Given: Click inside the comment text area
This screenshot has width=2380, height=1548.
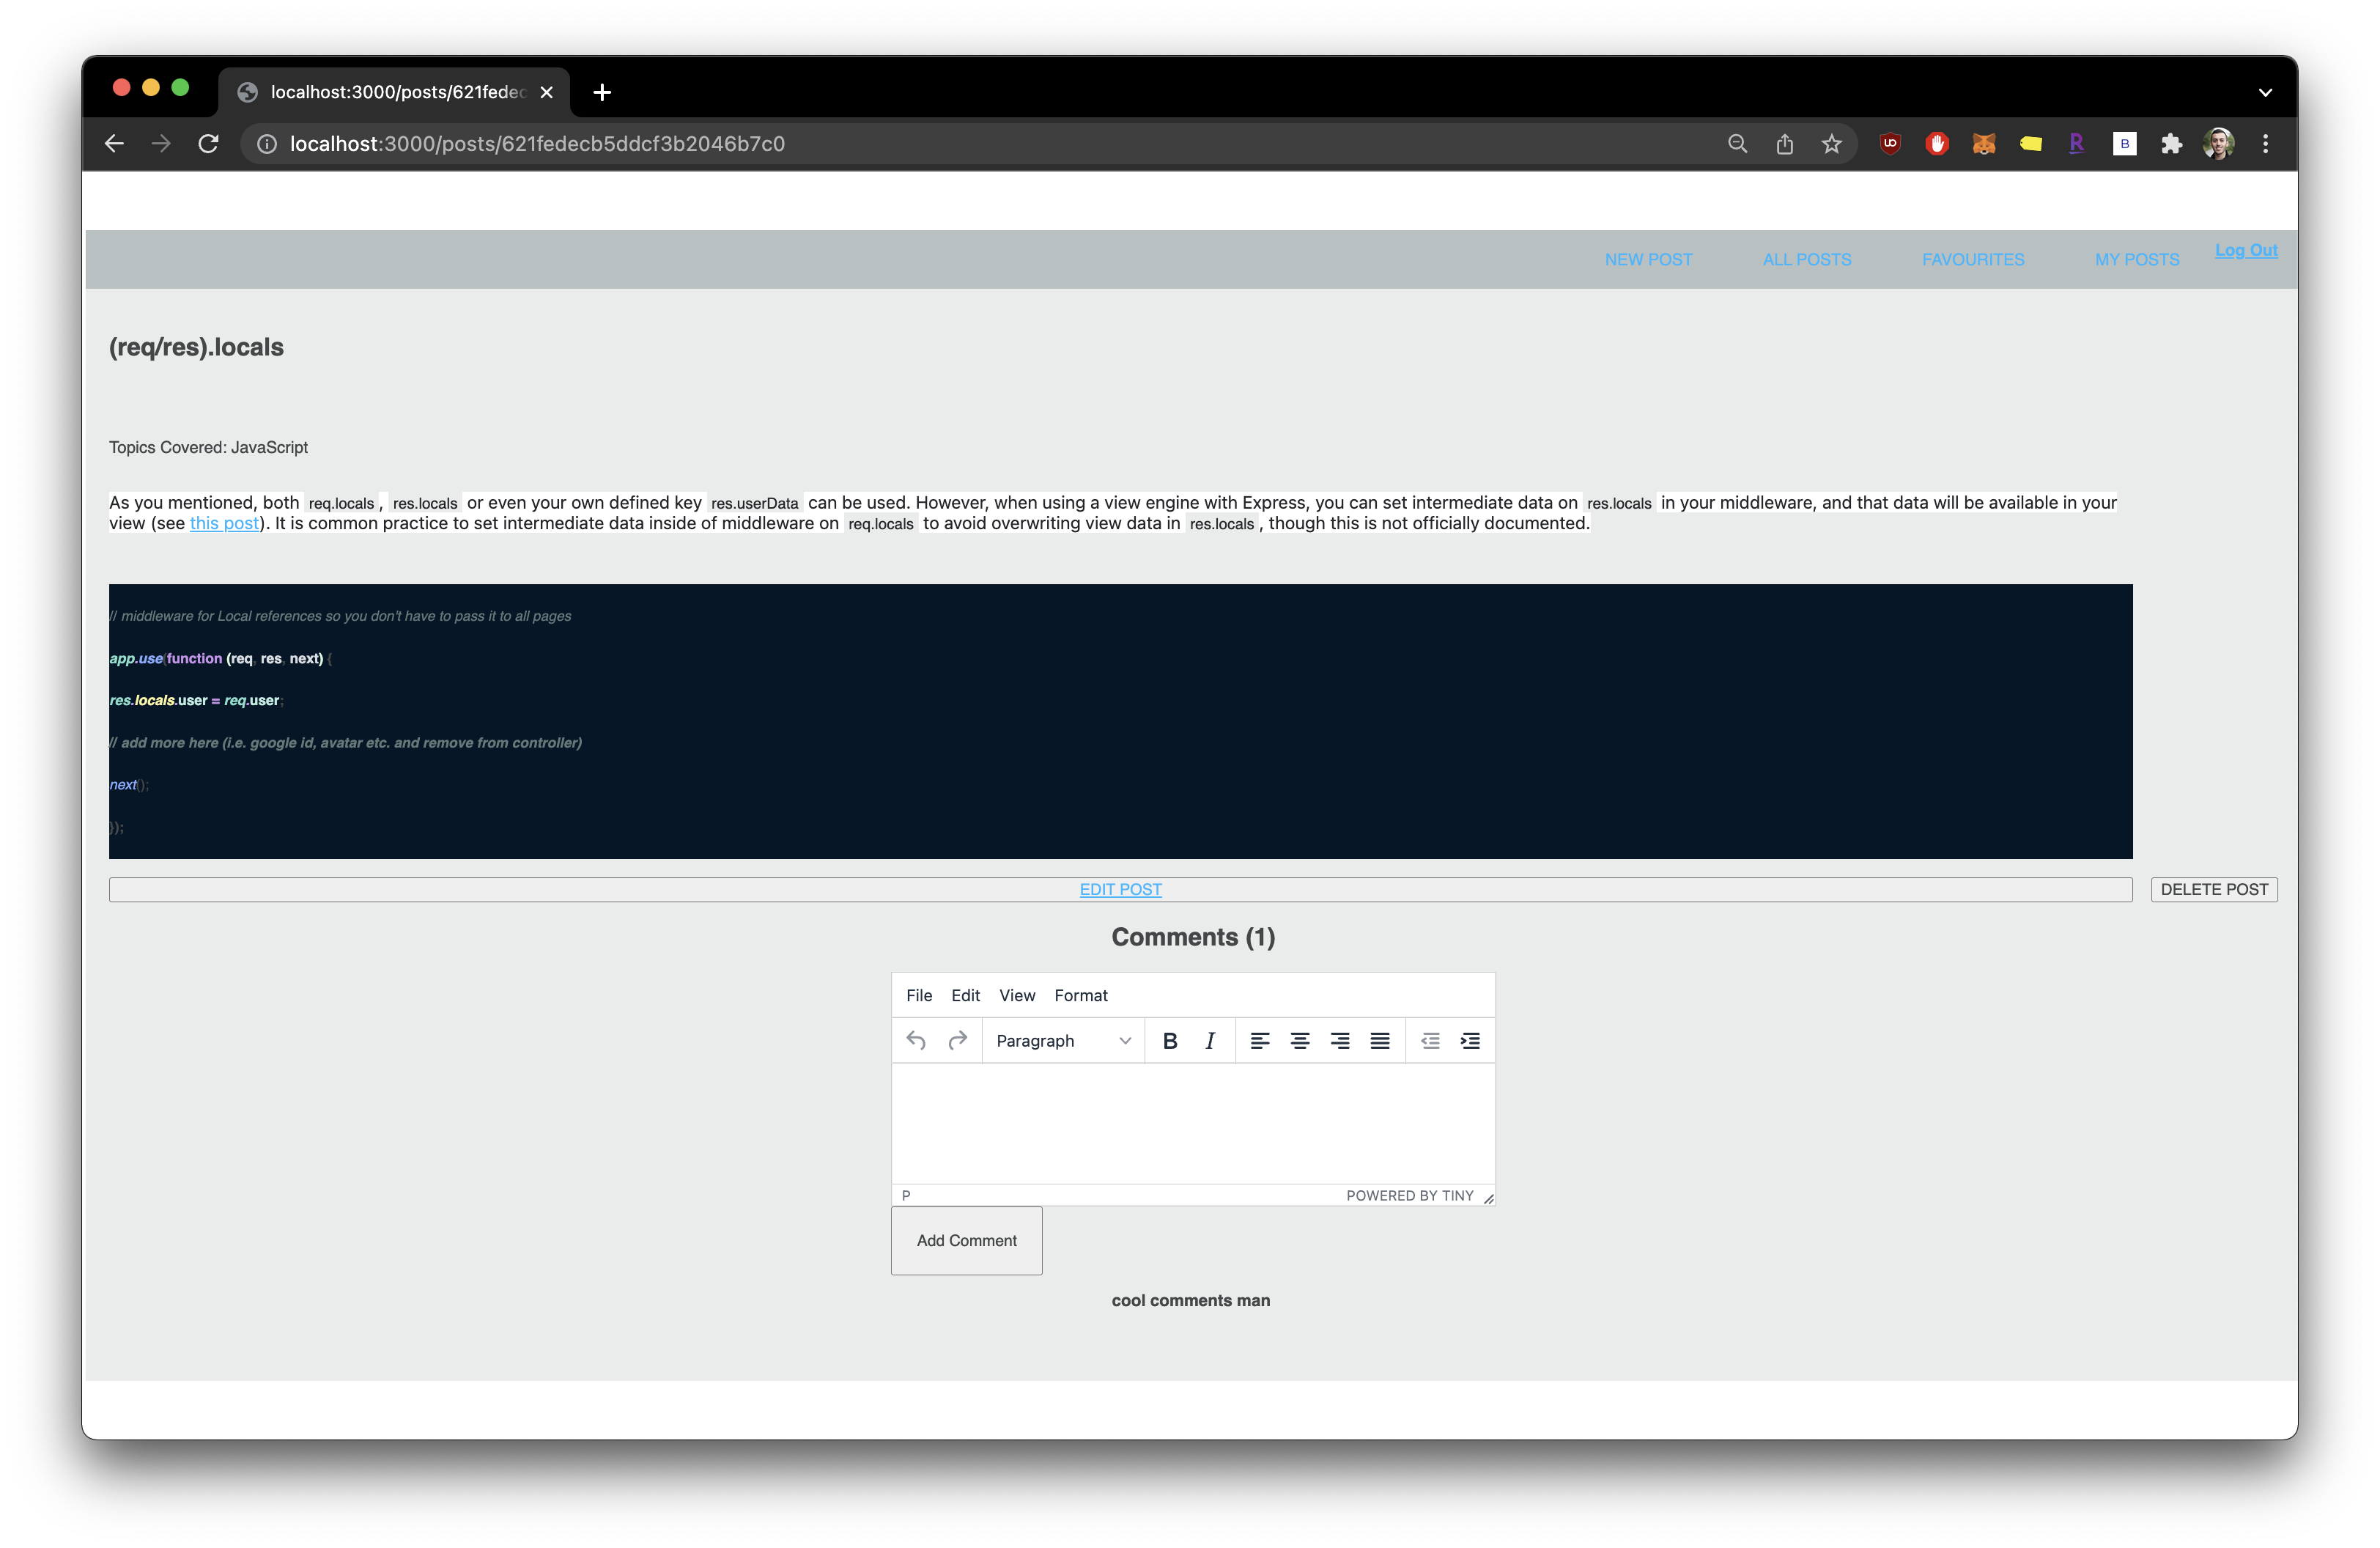Looking at the screenshot, I should pos(1192,1122).
